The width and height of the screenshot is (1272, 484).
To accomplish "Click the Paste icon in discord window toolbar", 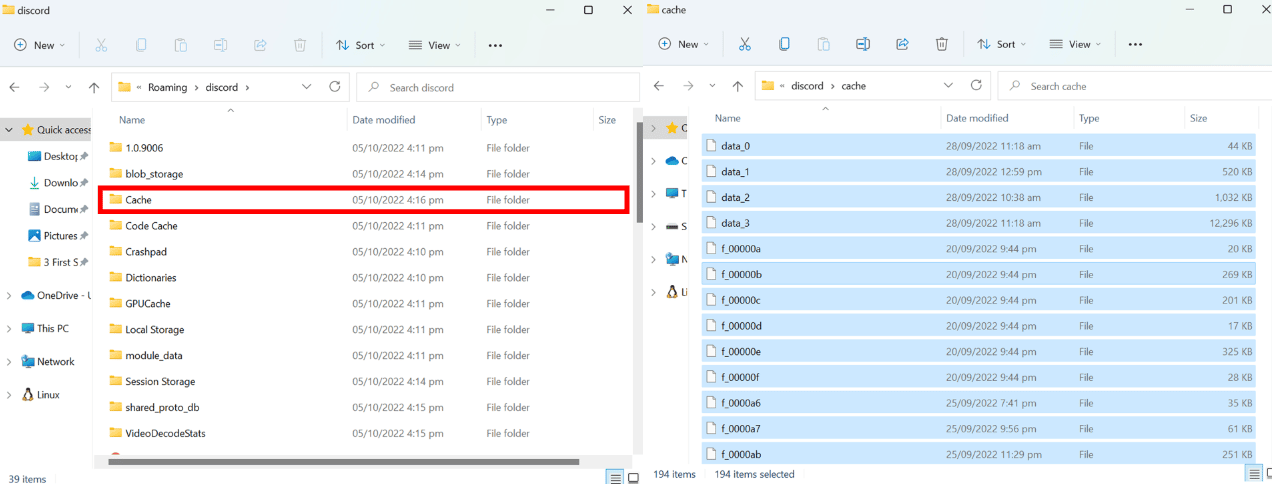I will coord(181,45).
